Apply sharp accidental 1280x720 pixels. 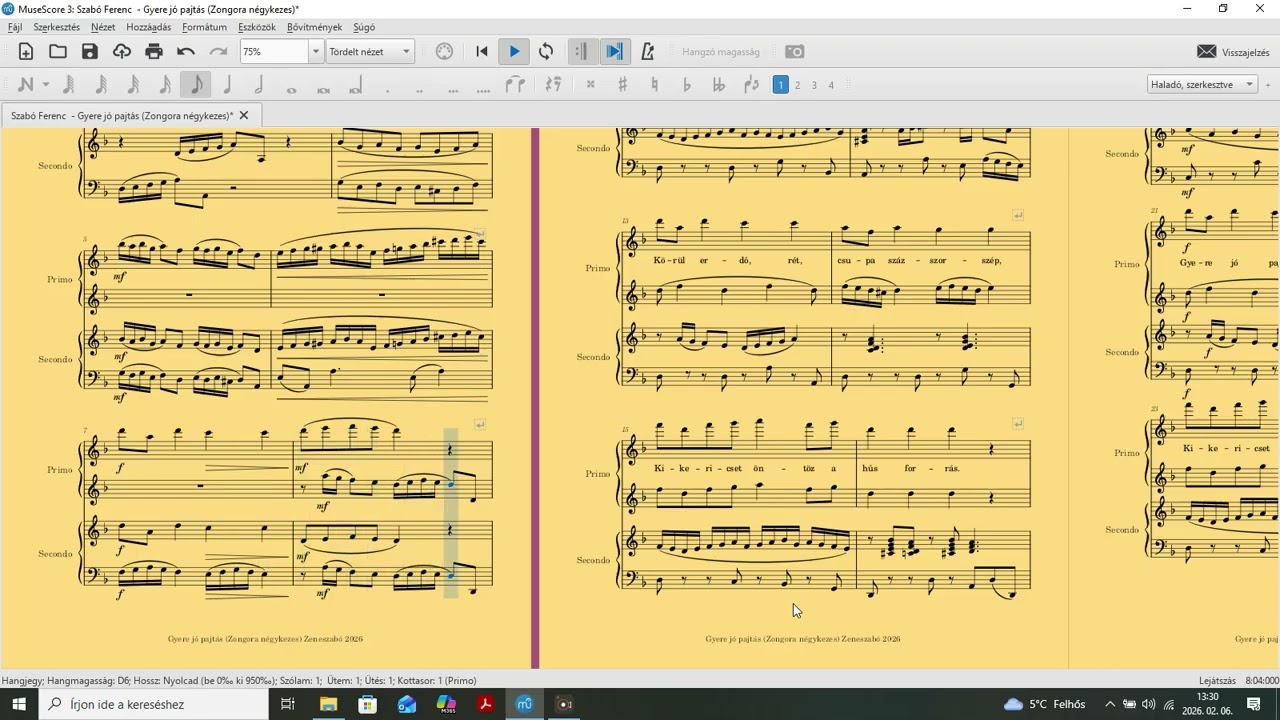623,85
